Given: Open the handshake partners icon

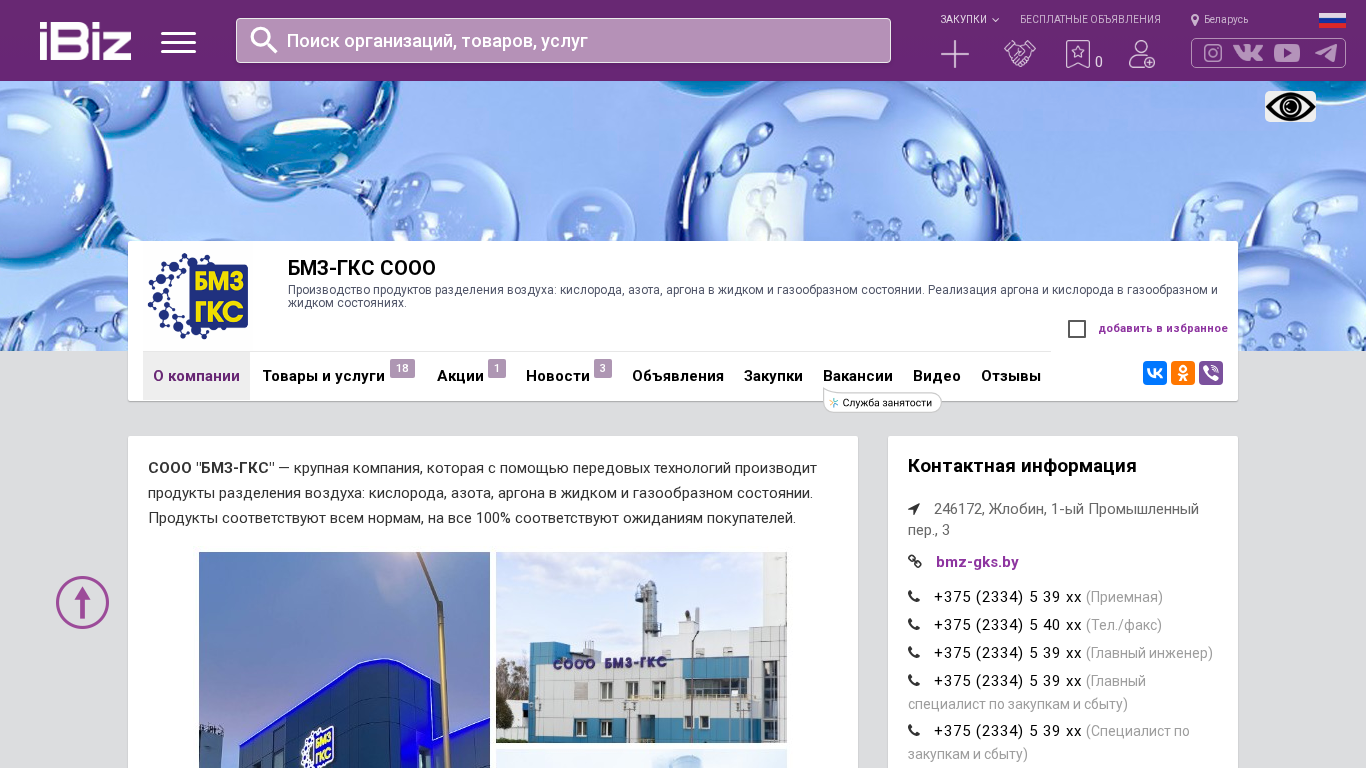Looking at the screenshot, I should [x=1020, y=54].
